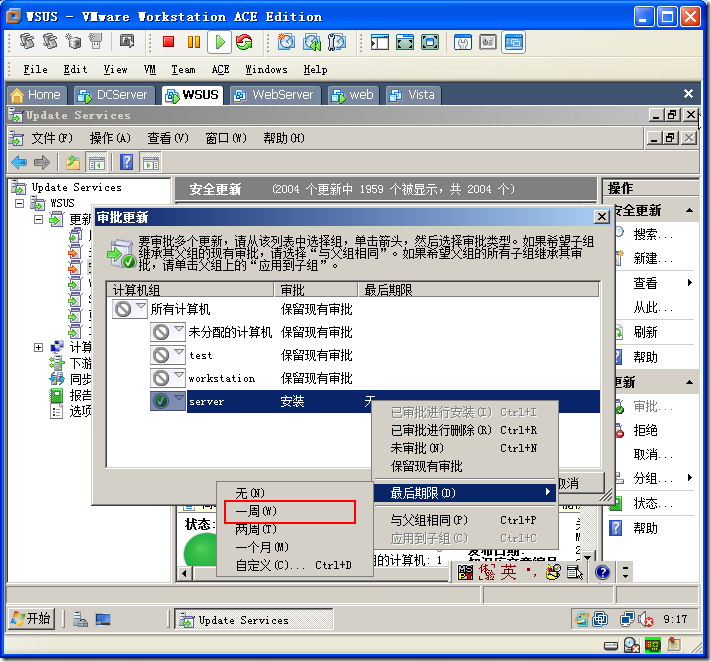711x662 pixels.
Task: Click the up-one-level folder icon
Action: click(x=73, y=162)
